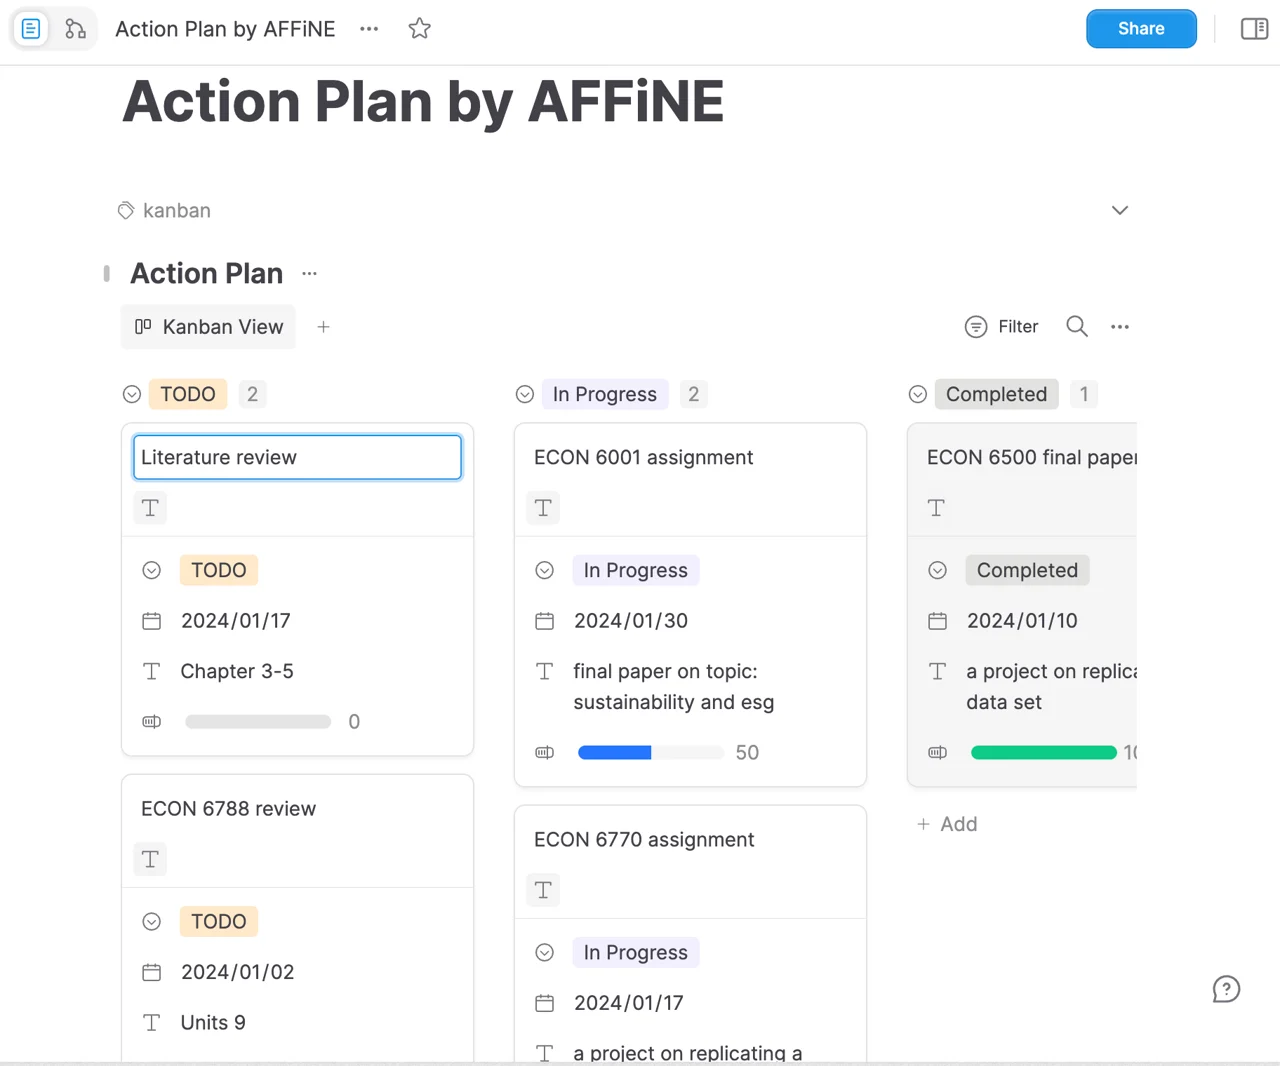Click the In Progress column count badge

coord(693,395)
